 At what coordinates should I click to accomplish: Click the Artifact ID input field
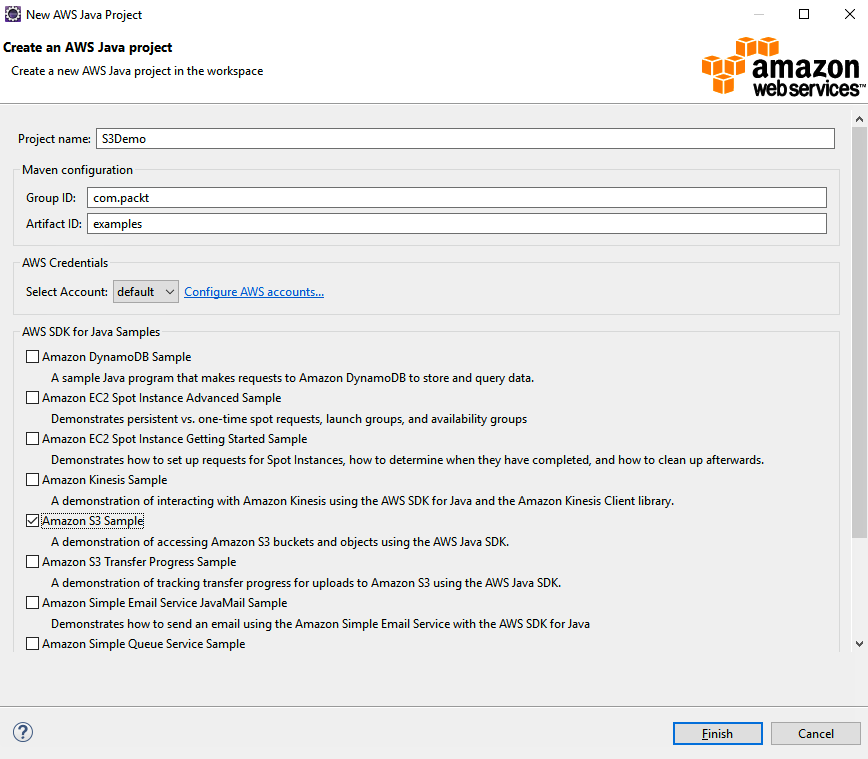[457, 224]
